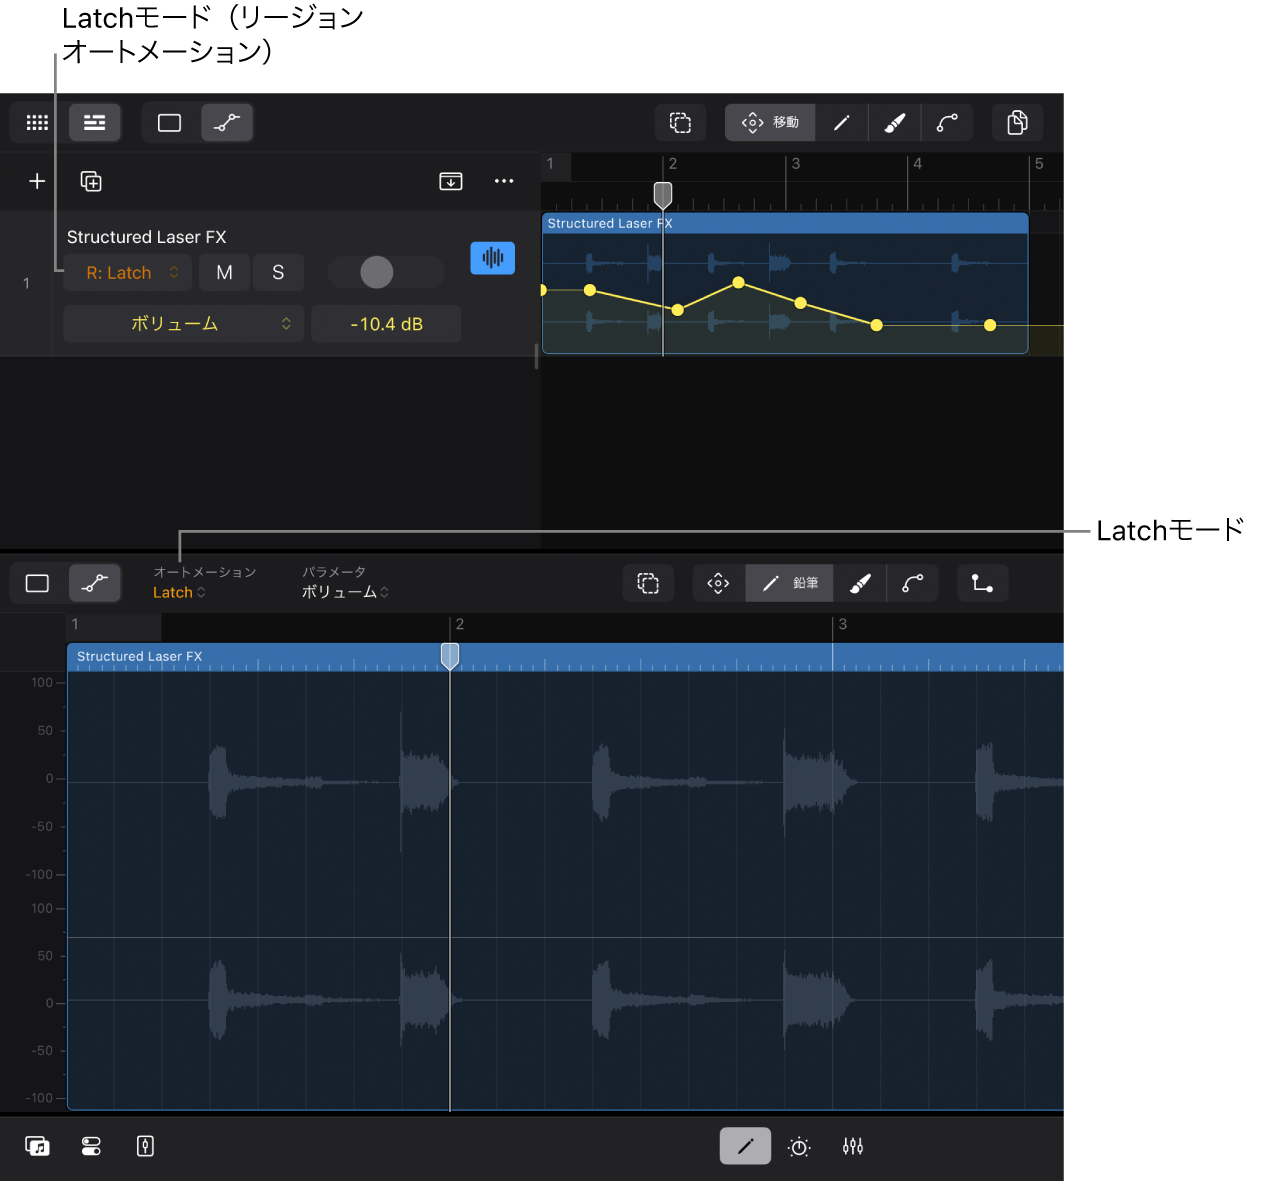Switch to the track list view icon
The width and height of the screenshot is (1279, 1181).
pyautogui.click(x=95, y=123)
